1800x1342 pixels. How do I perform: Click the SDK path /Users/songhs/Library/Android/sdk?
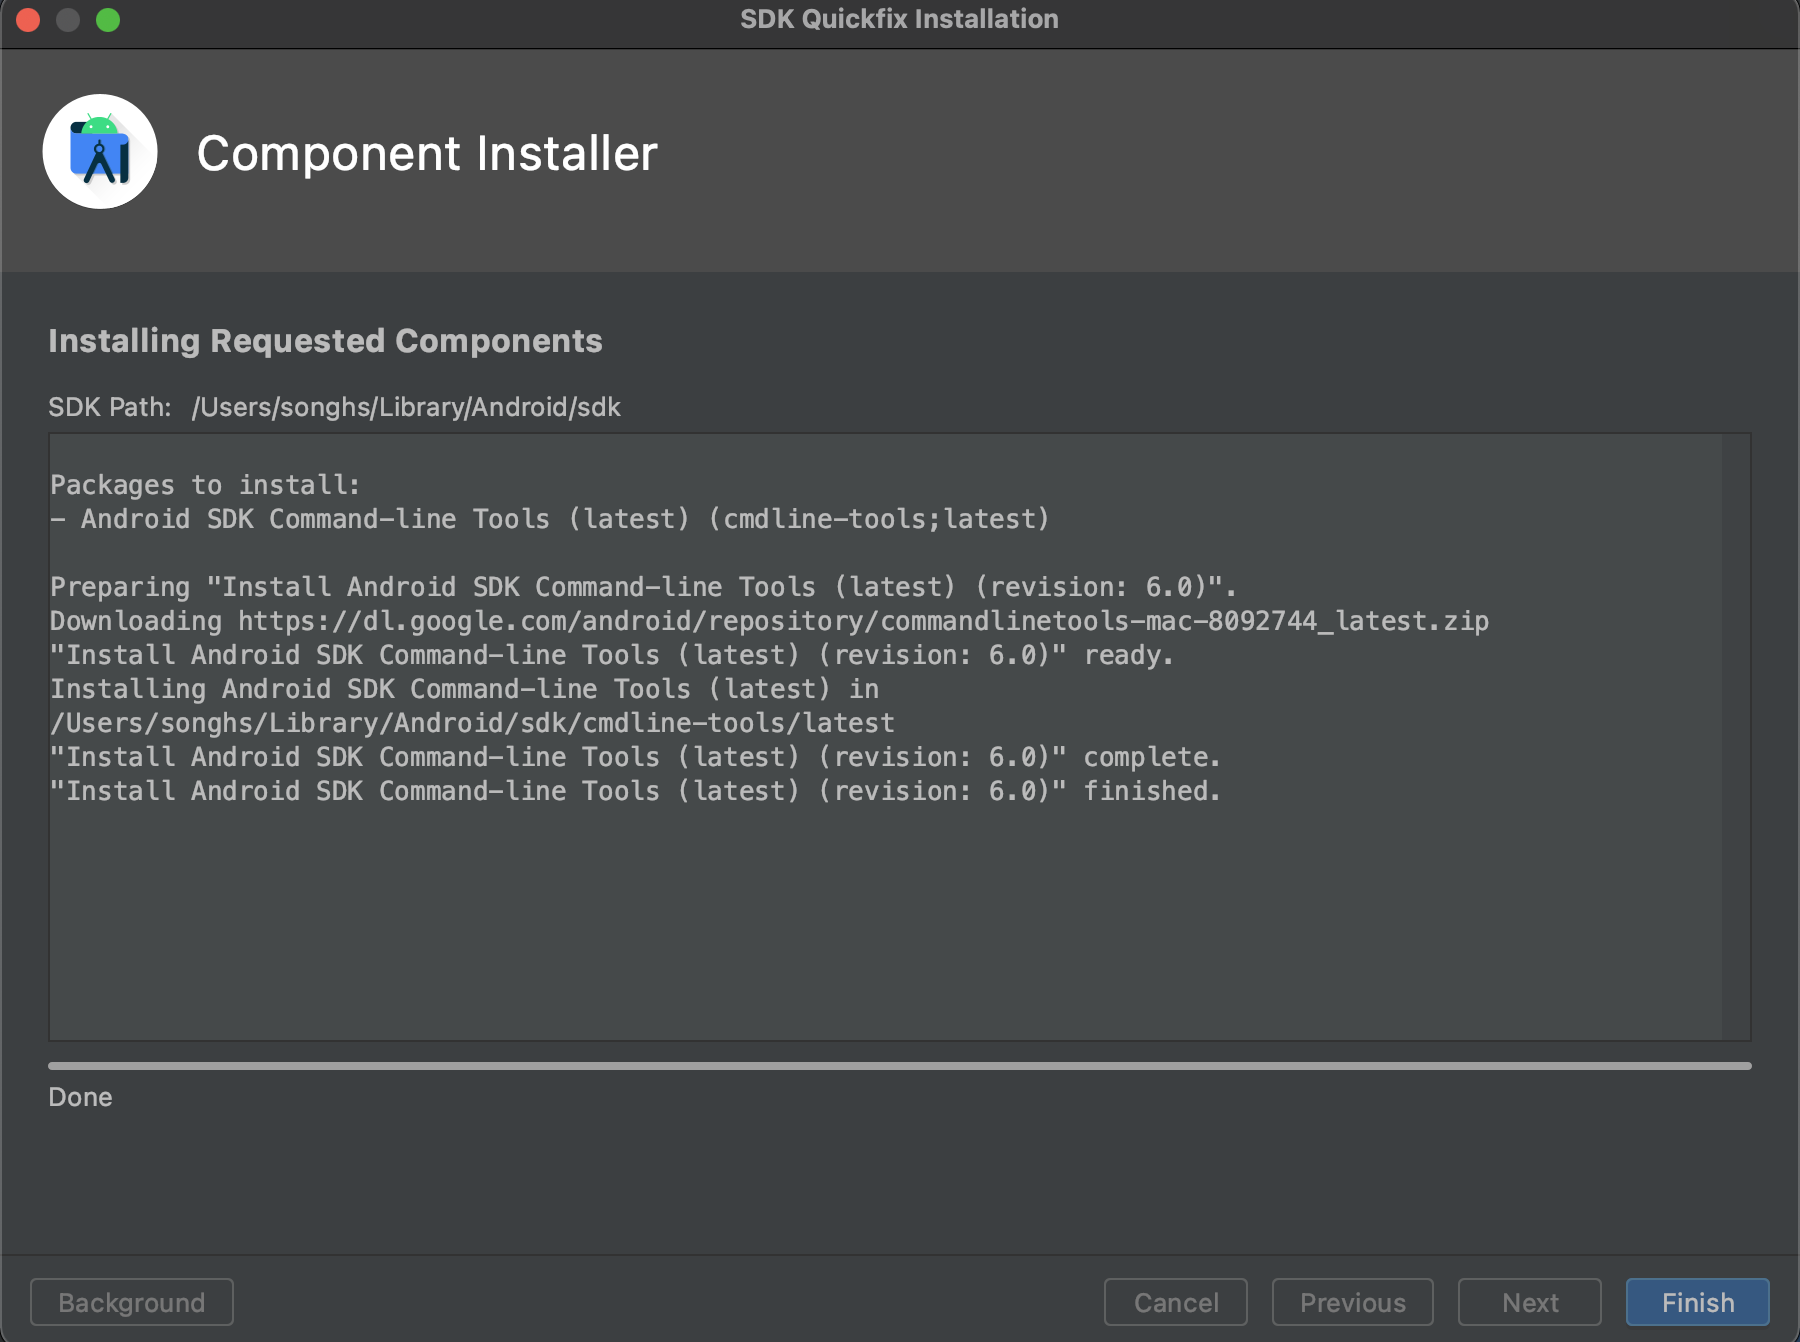(x=406, y=407)
